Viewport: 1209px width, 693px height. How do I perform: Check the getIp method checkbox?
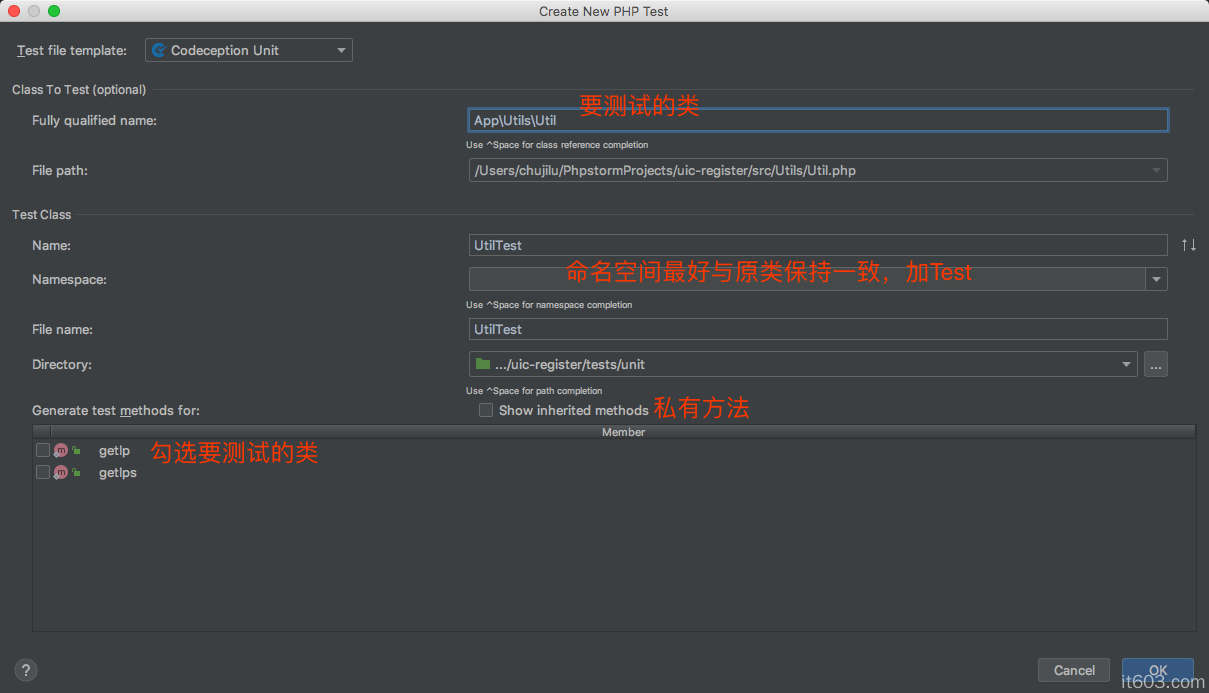click(42, 451)
